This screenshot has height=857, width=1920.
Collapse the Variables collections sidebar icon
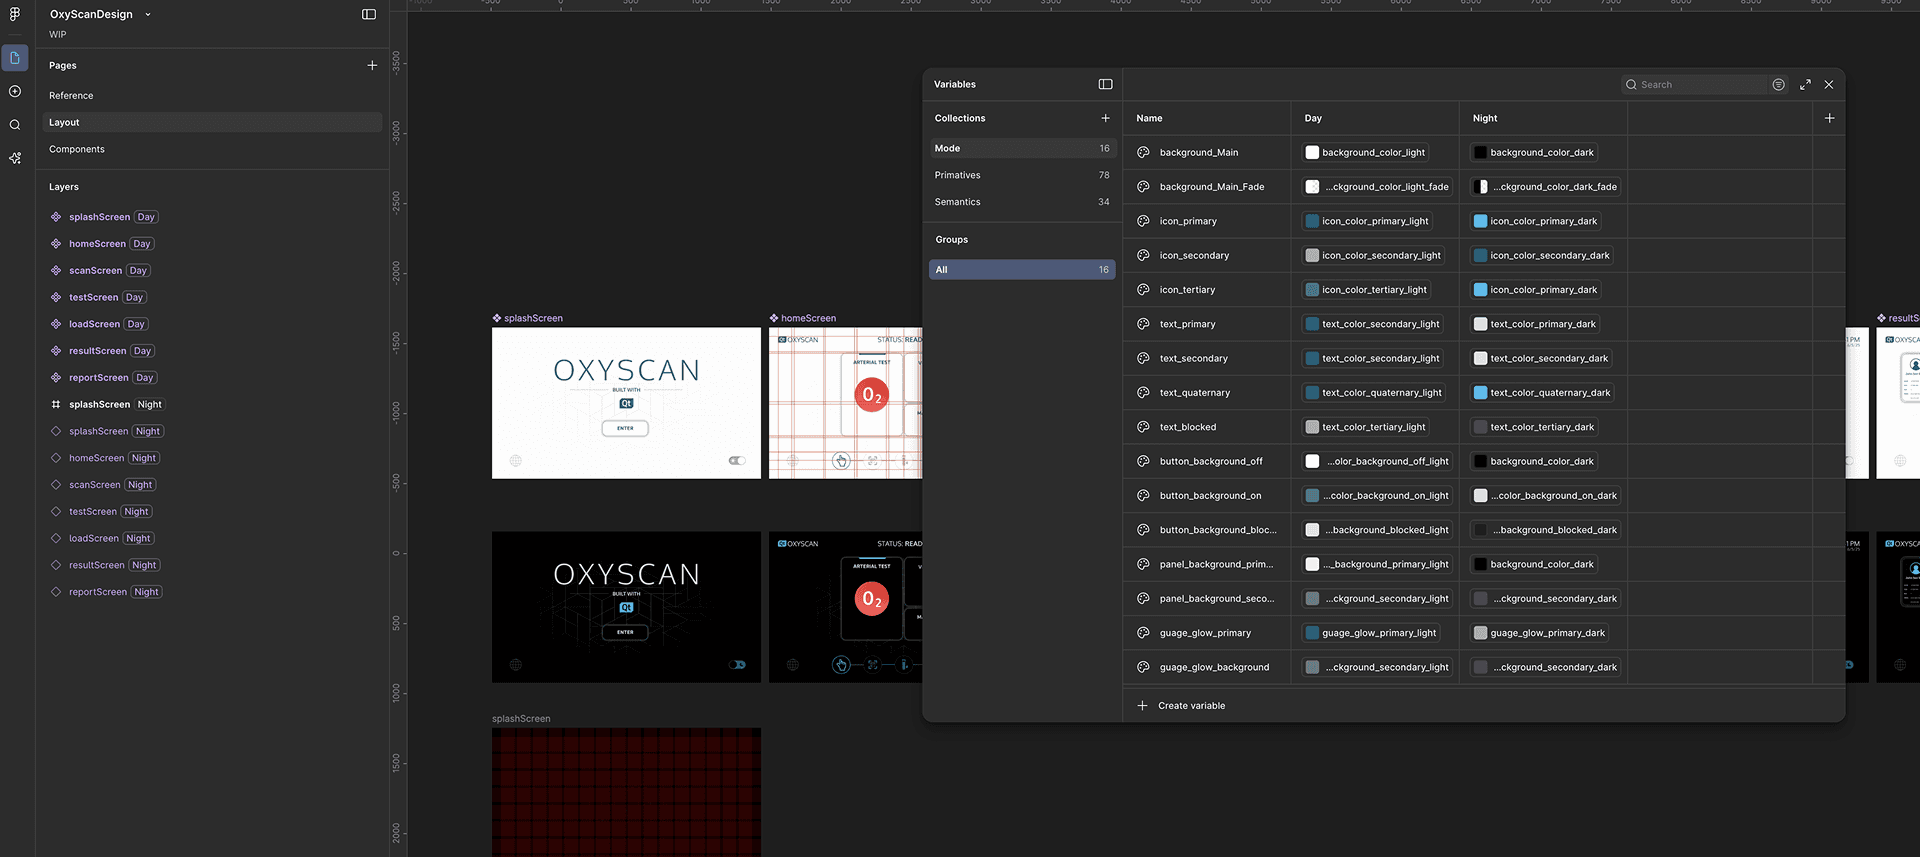click(x=1105, y=84)
